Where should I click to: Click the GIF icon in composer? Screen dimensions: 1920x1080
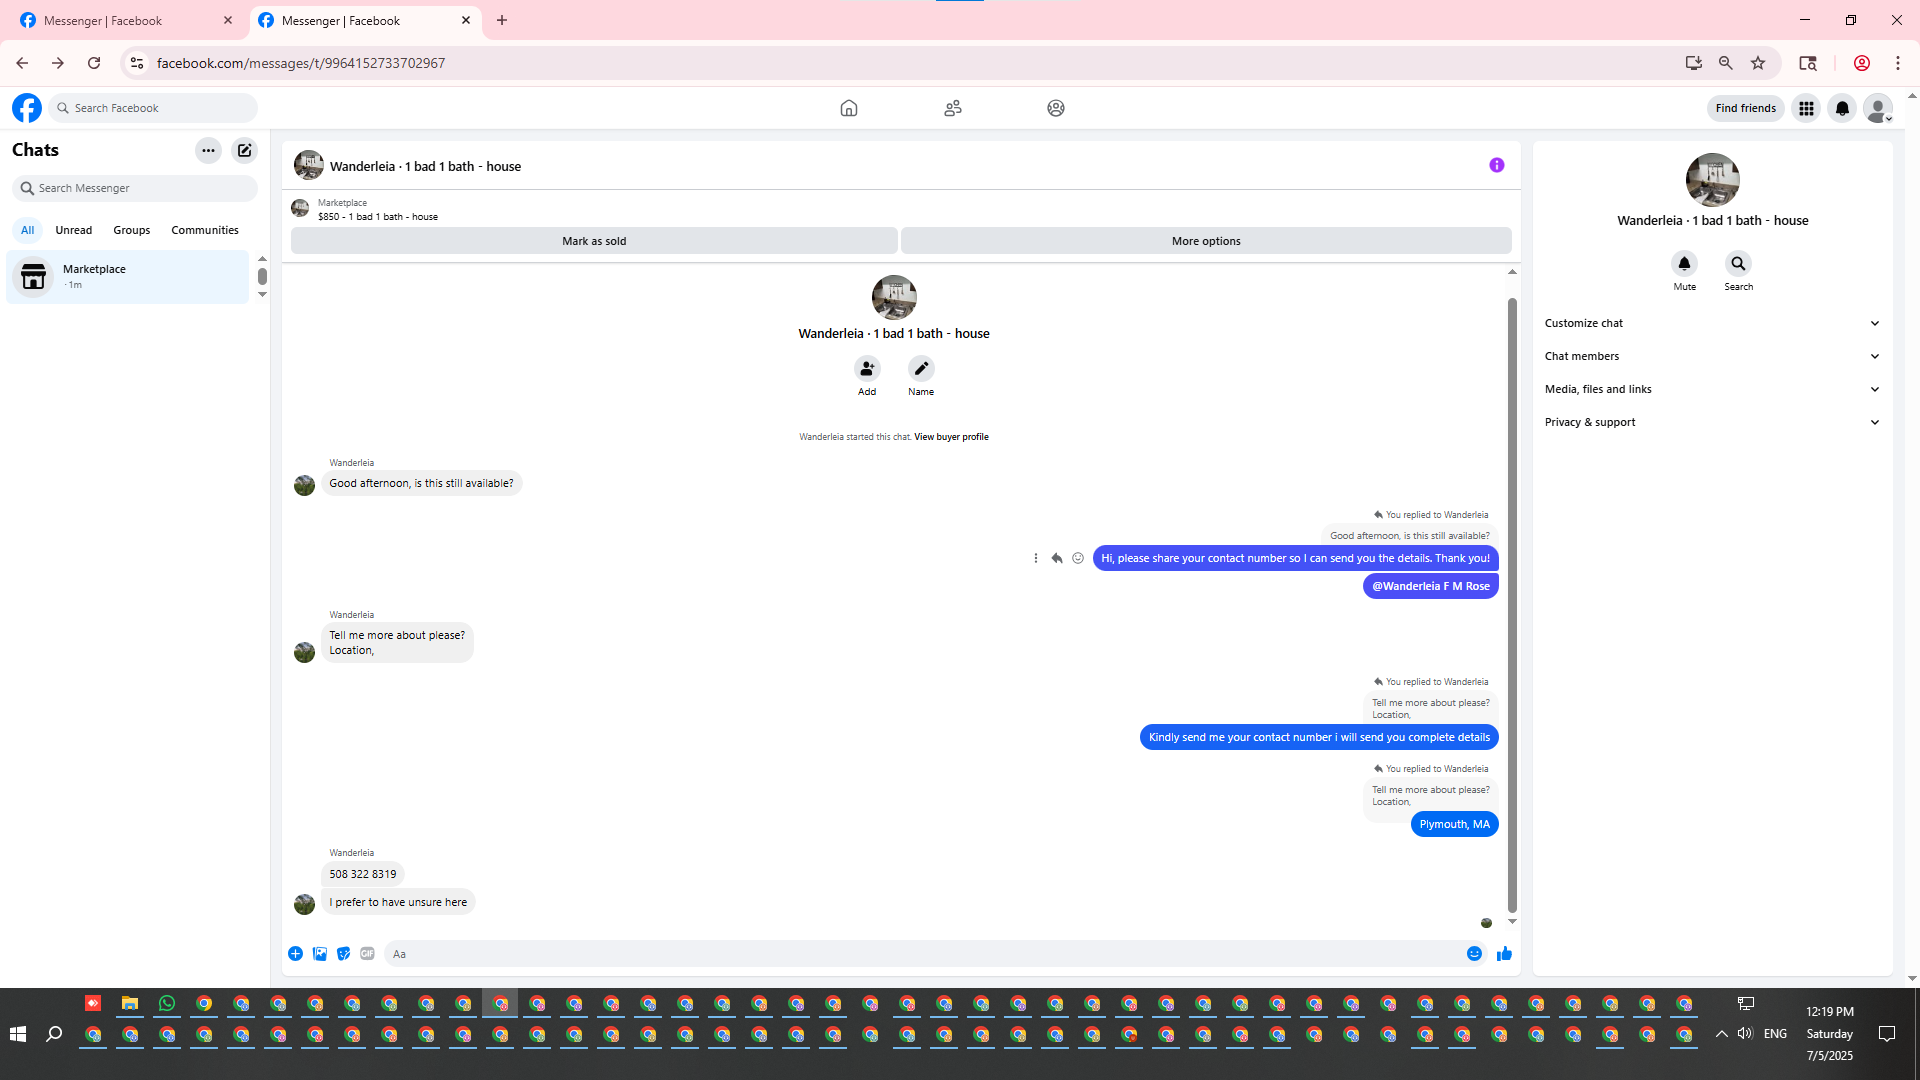click(x=367, y=954)
